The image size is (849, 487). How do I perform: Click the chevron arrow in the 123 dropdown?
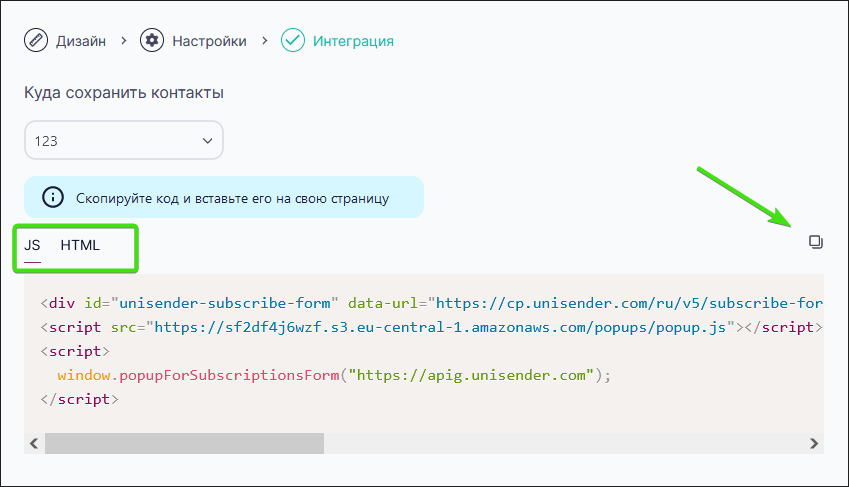coord(207,141)
